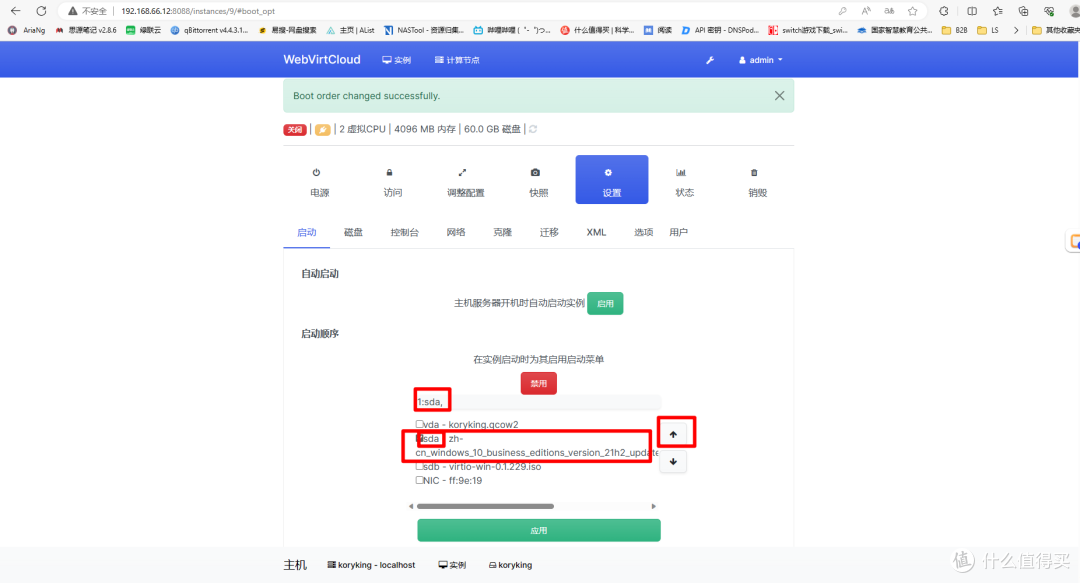Open the 电源 power section

[320, 181]
